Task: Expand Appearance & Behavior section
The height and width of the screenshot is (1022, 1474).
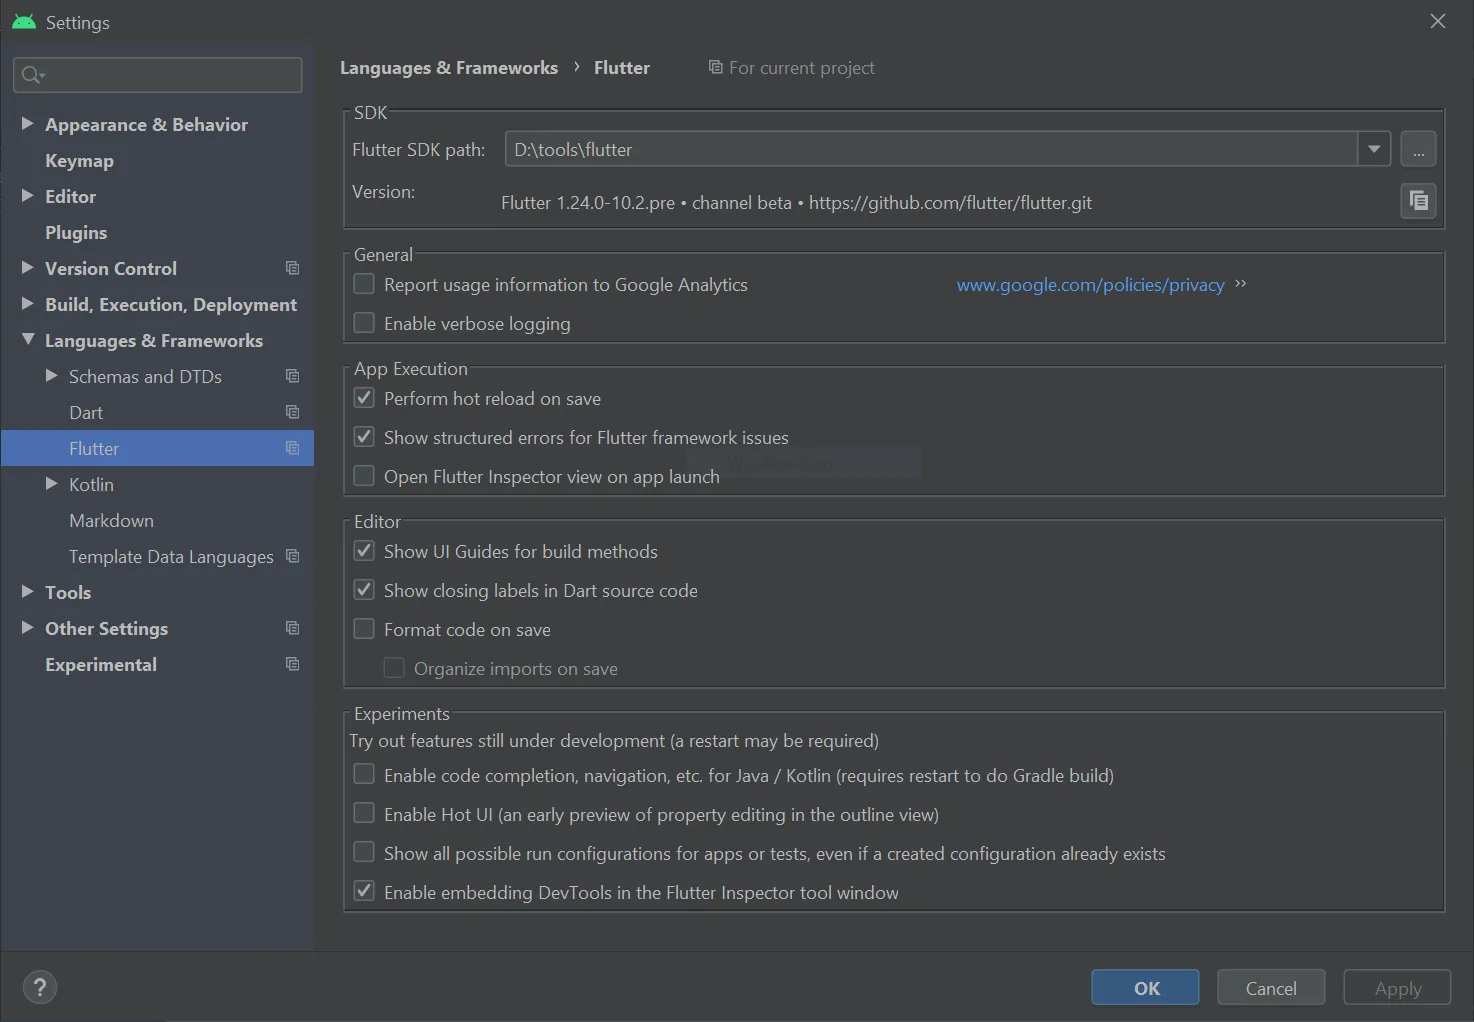Action: pos(28,124)
